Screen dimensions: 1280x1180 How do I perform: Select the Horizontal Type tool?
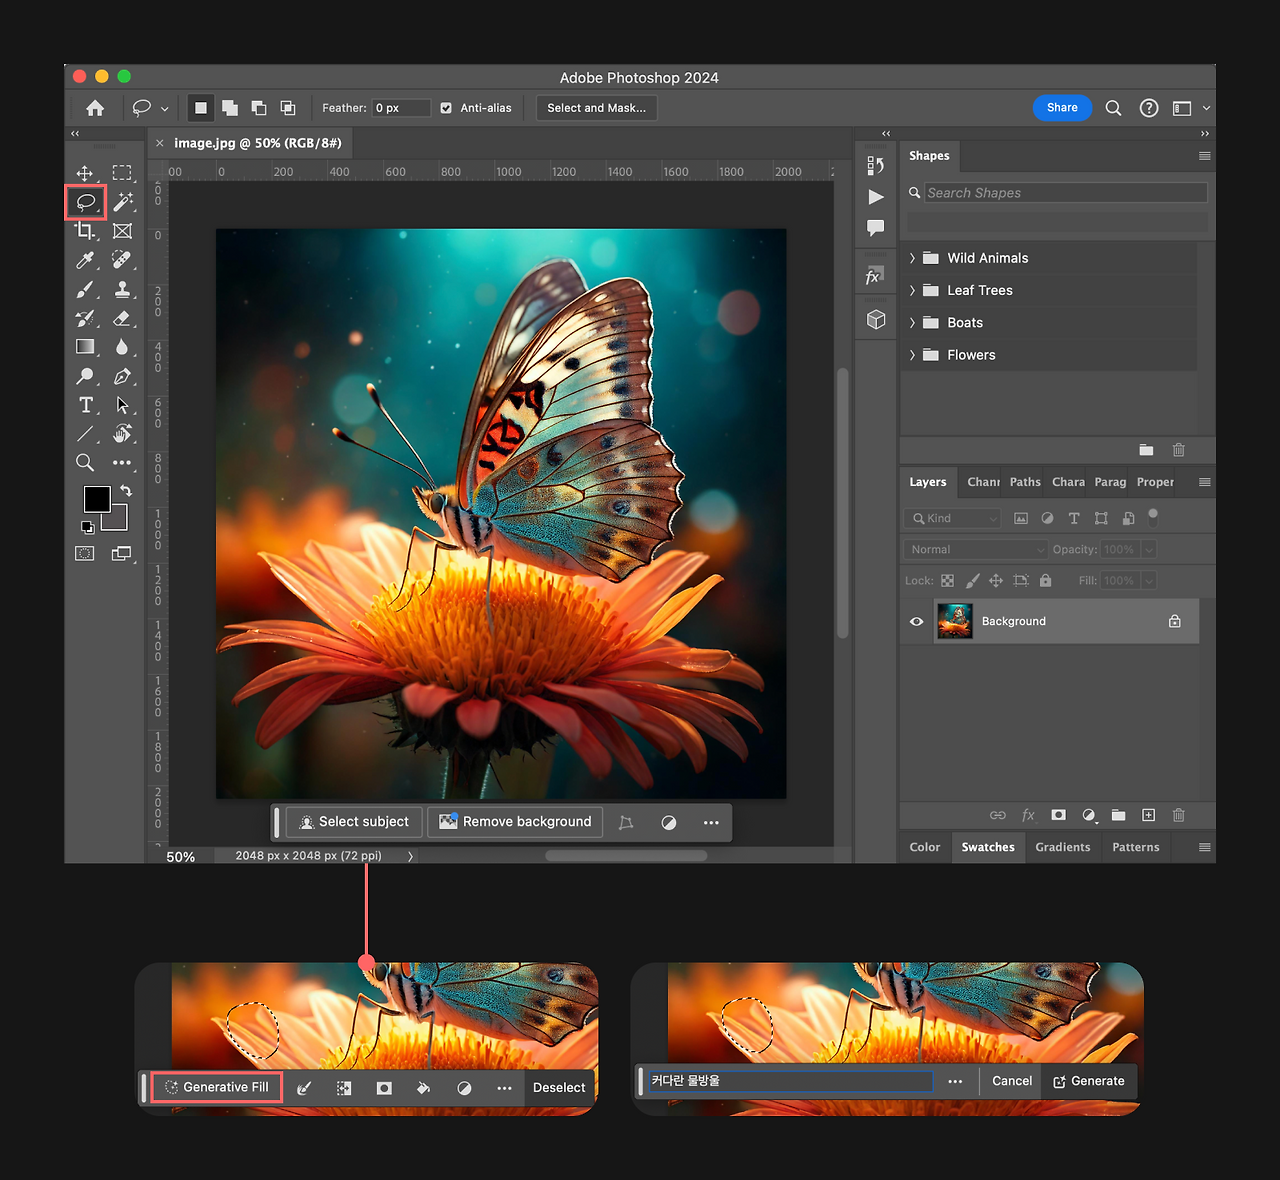(x=85, y=405)
